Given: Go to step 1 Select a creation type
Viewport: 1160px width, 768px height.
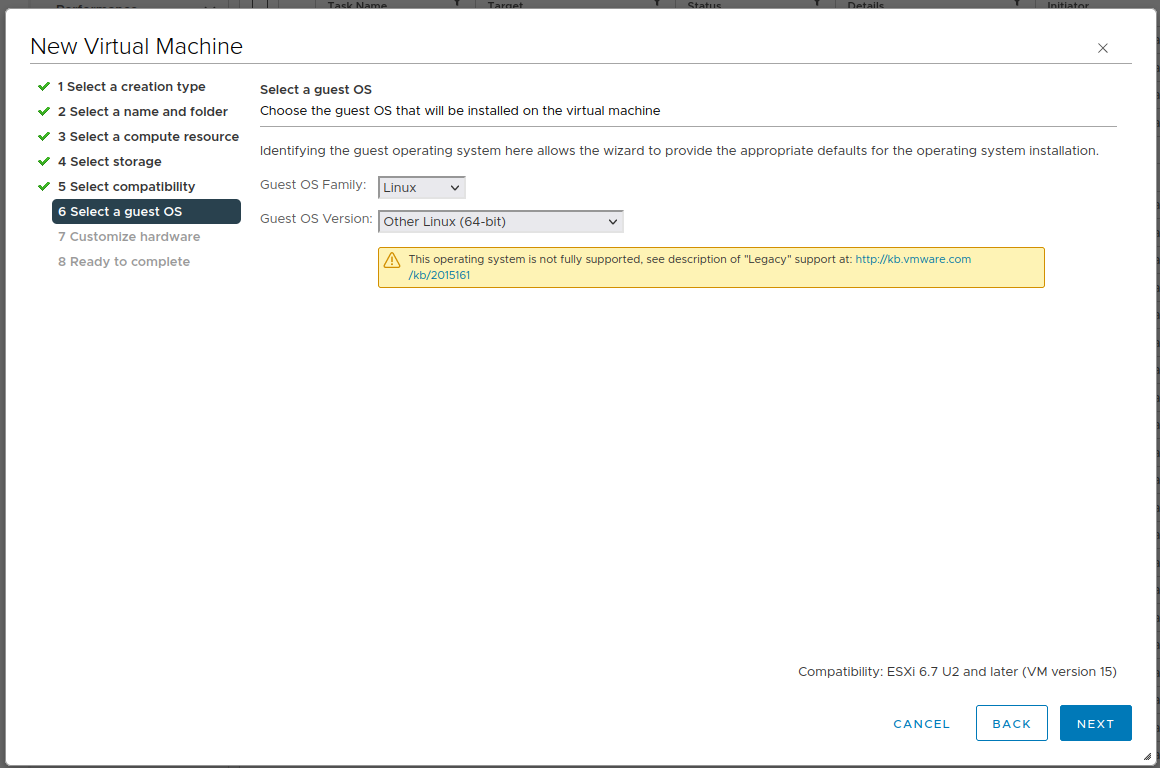Looking at the screenshot, I should point(131,87).
